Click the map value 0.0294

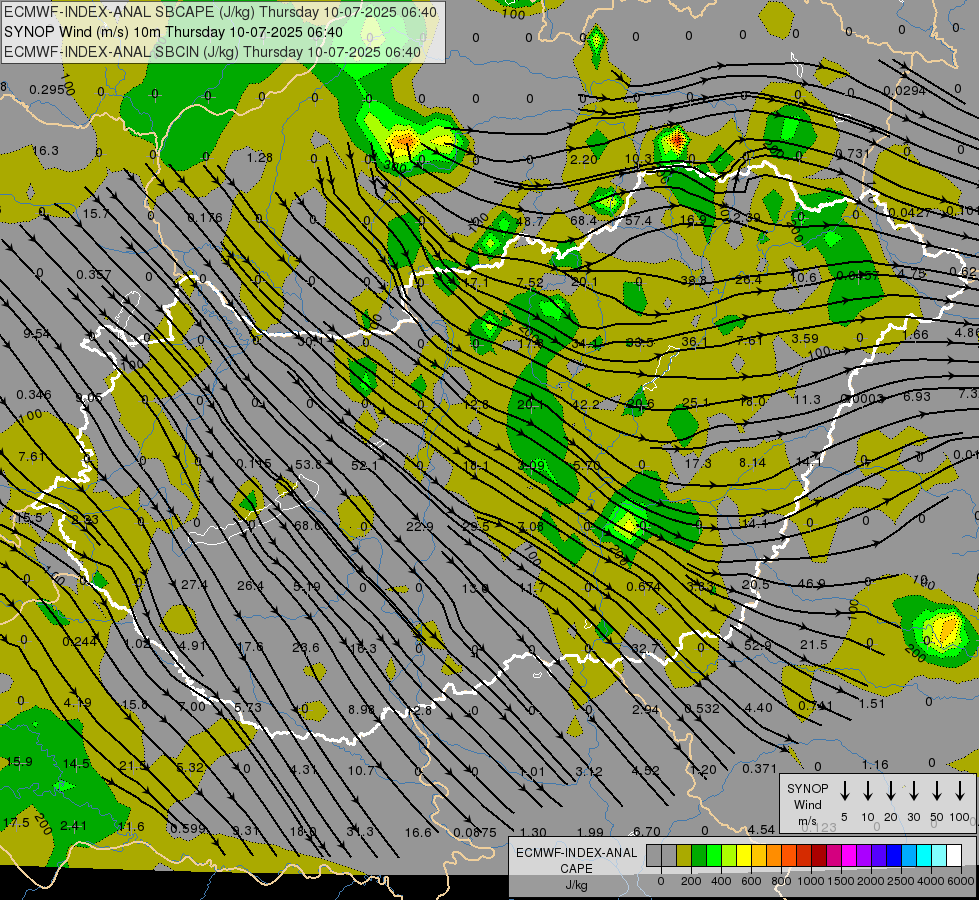click(x=904, y=91)
